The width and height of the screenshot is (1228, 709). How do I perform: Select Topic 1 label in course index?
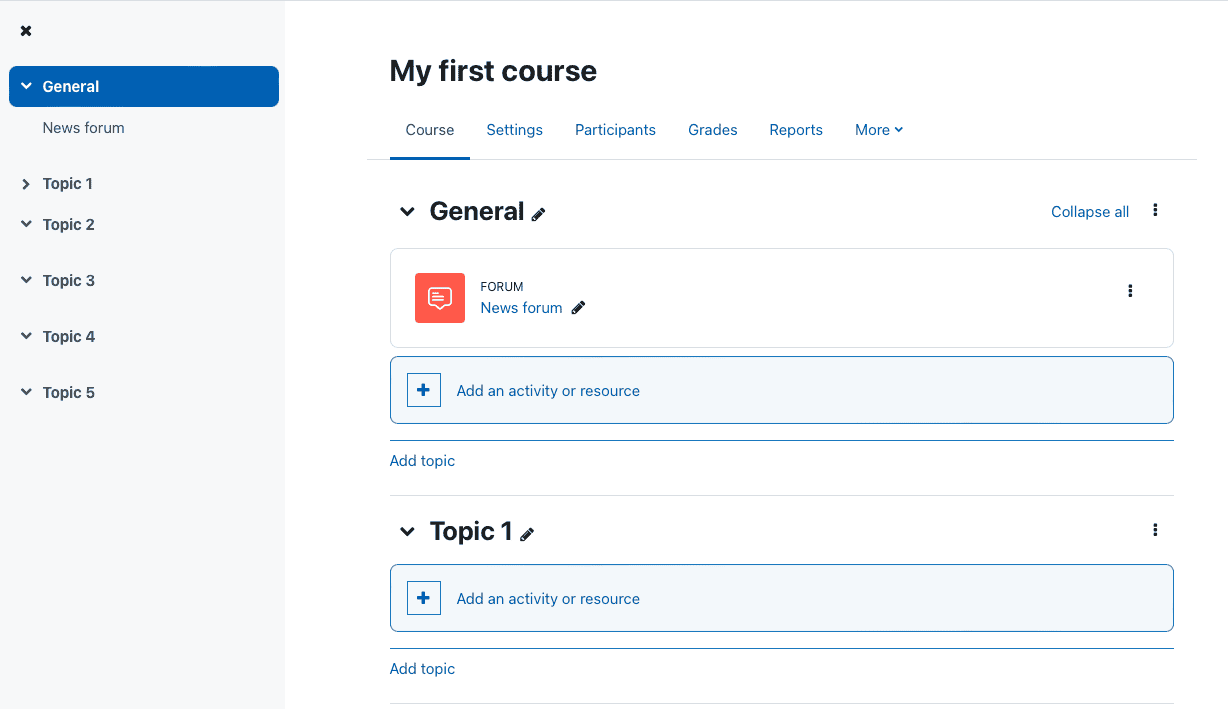(68, 184)
